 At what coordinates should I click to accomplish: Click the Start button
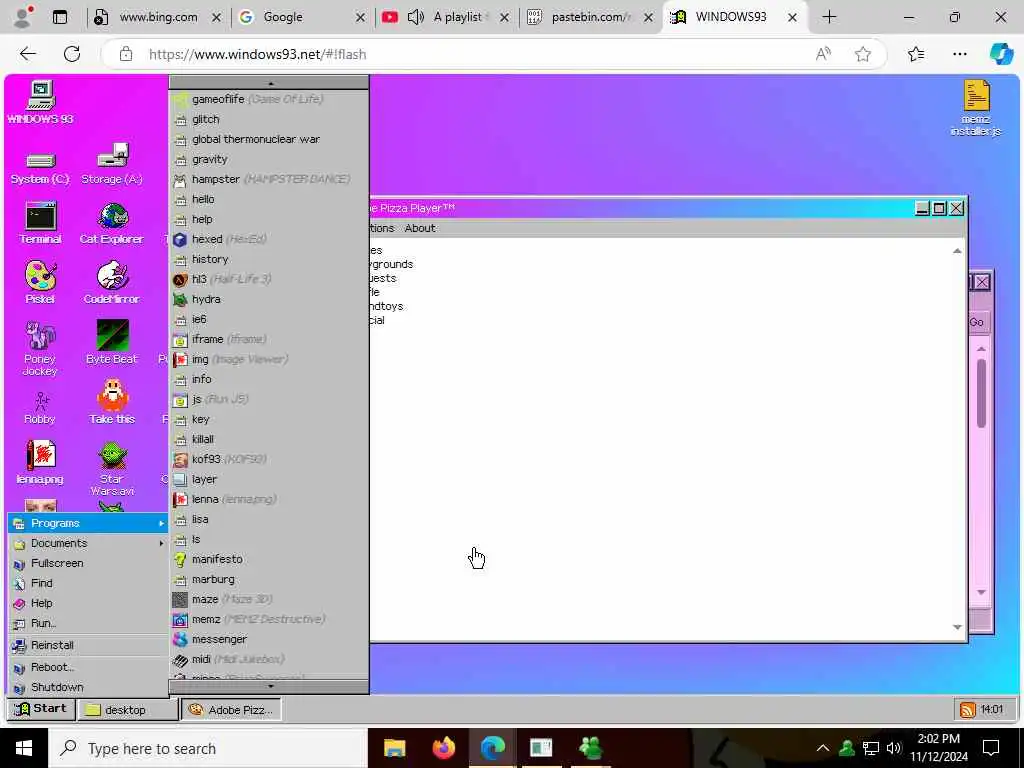point(40,709)
